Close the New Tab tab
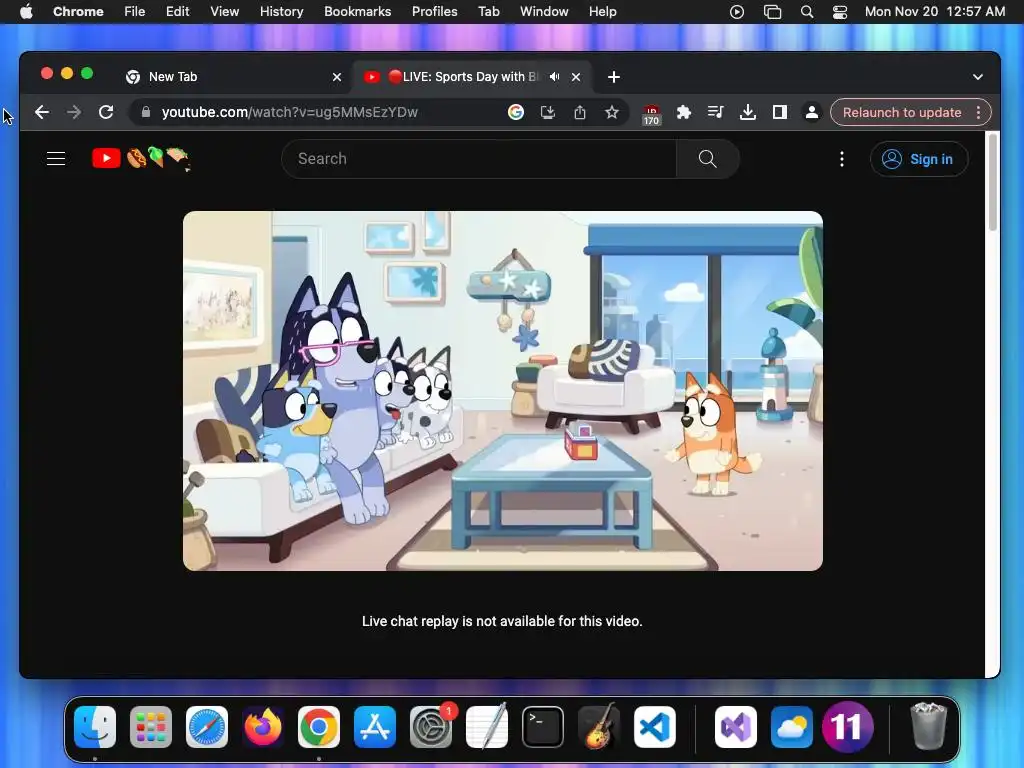 coord(337,77)
